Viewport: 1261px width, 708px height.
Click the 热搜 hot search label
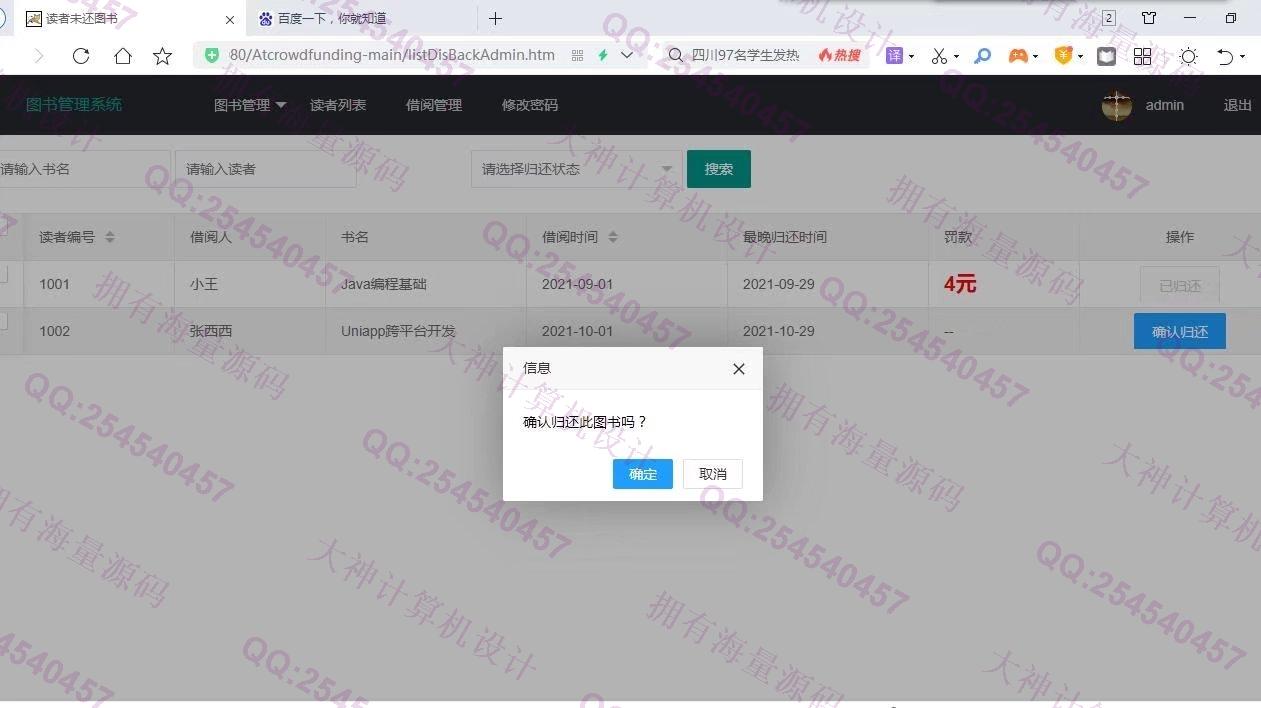point(840,55)
